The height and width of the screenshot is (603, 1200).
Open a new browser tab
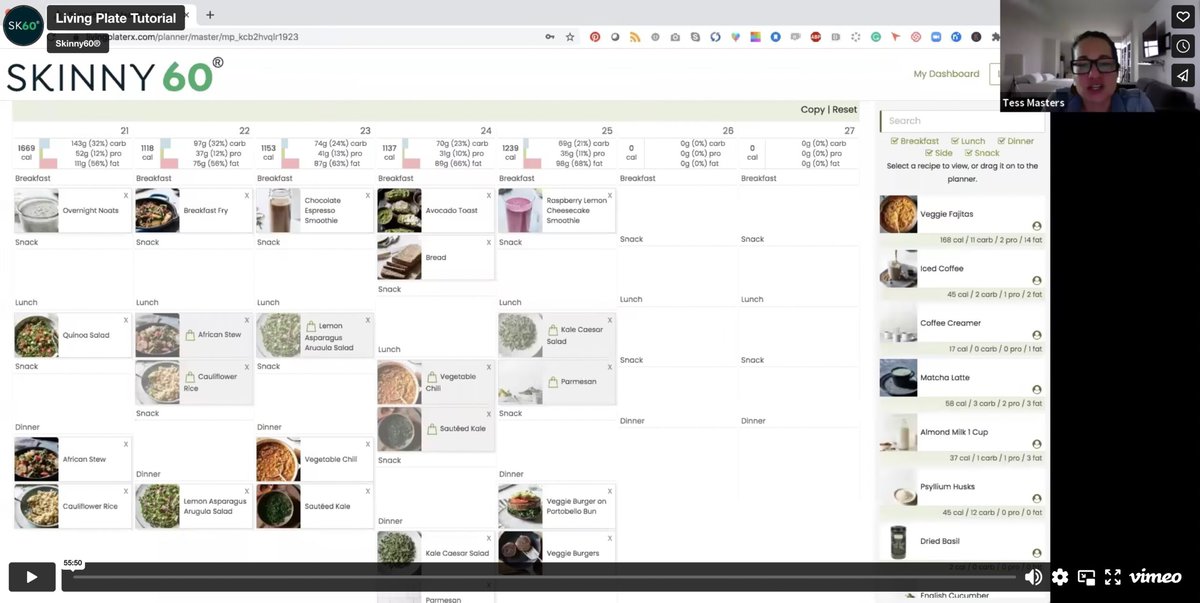210,15
